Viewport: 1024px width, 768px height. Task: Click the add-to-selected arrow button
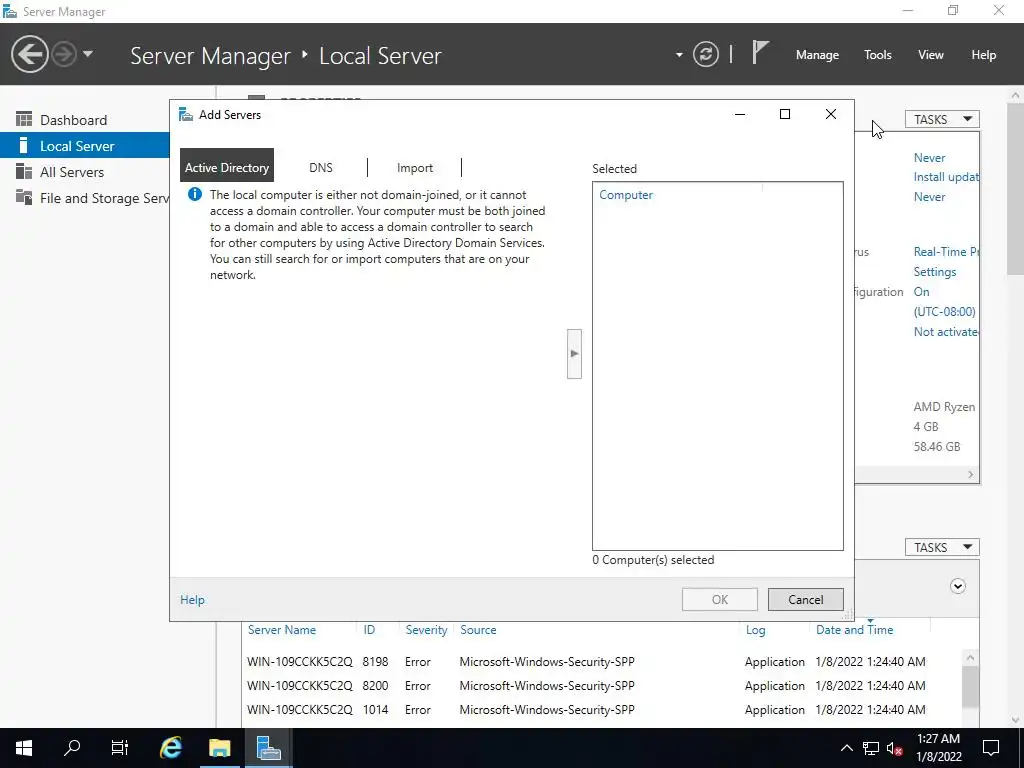tap(574, 353)
